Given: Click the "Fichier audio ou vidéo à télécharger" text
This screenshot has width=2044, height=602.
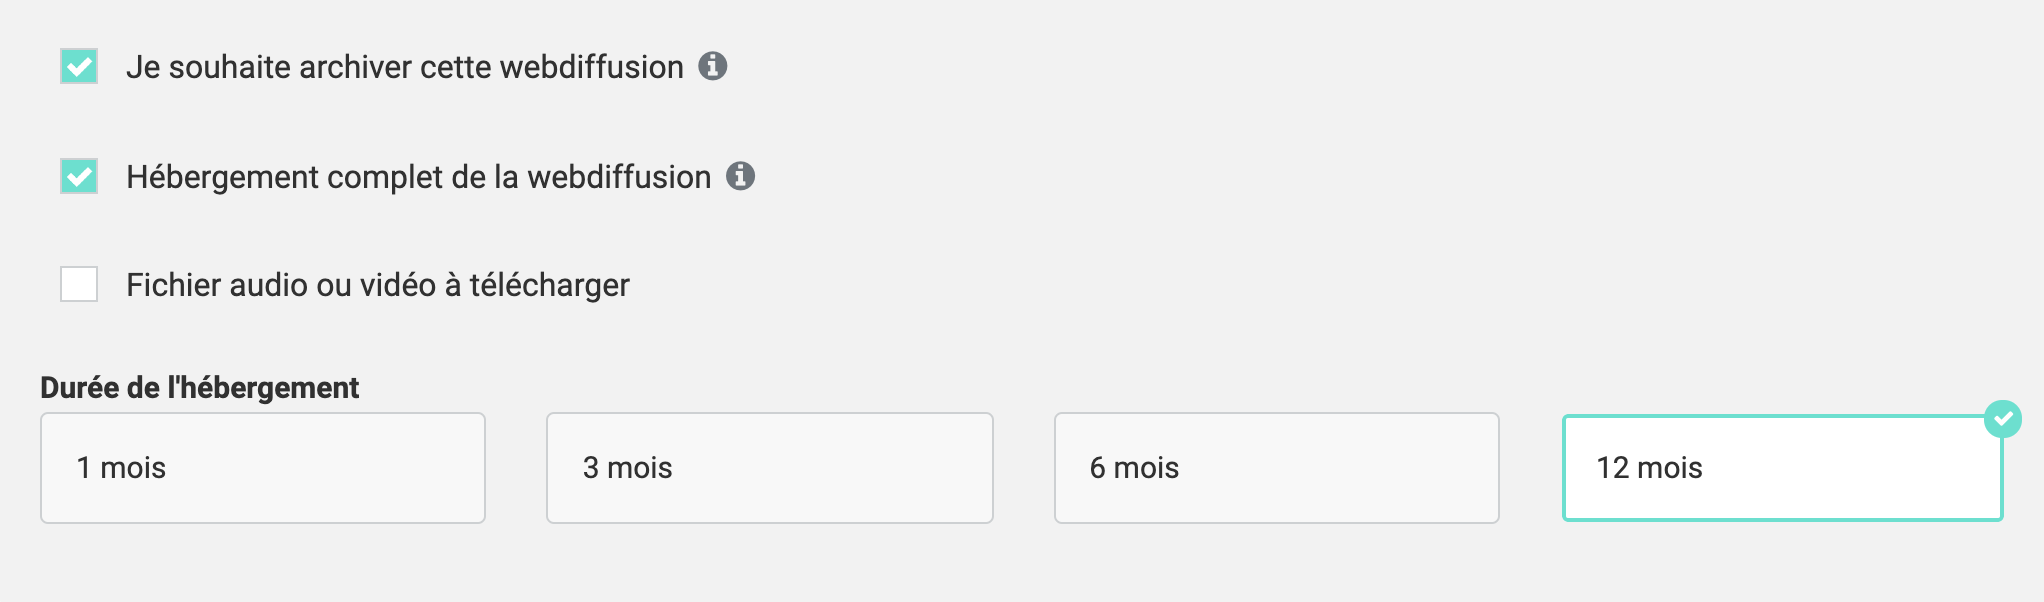Looking at the screenshot, I should pyautogui.click(x=377, y=285).
